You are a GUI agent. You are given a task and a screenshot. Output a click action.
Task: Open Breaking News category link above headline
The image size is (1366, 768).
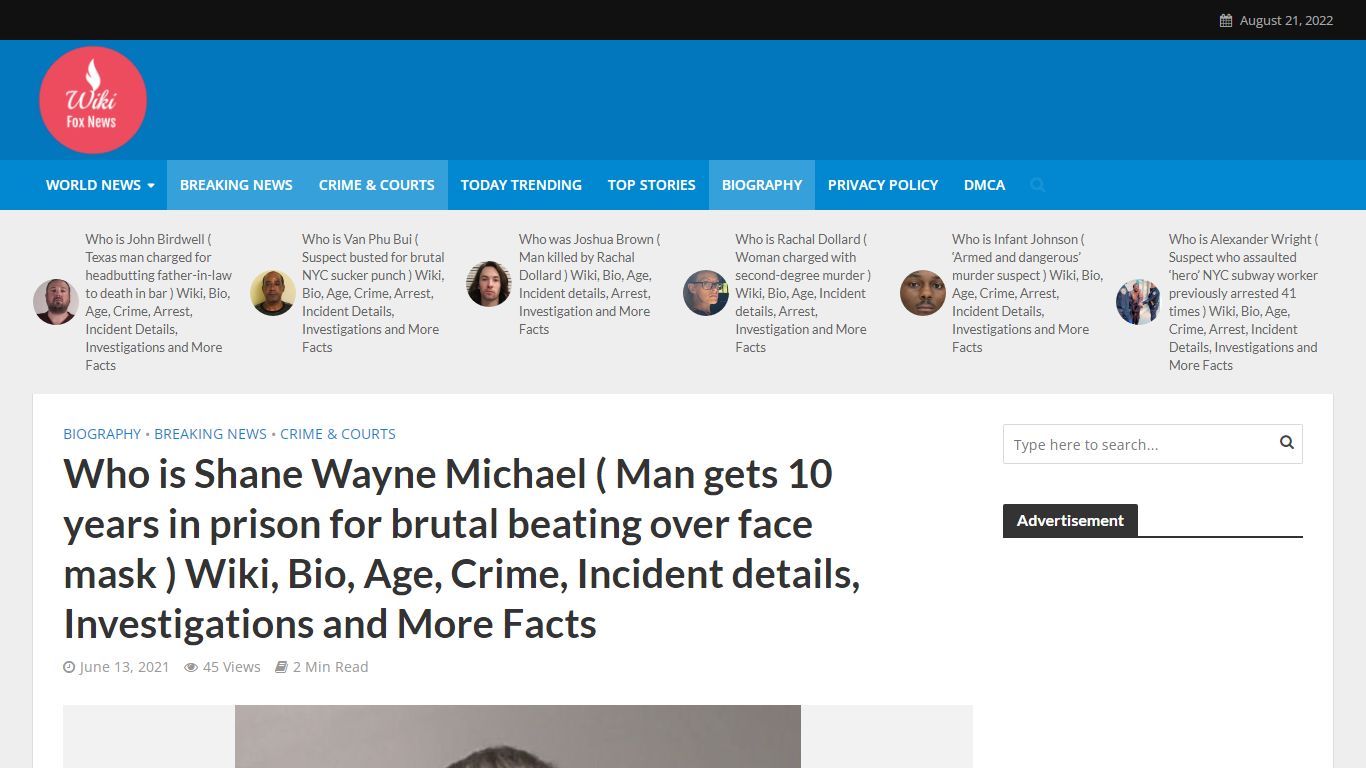click(210, 434)
